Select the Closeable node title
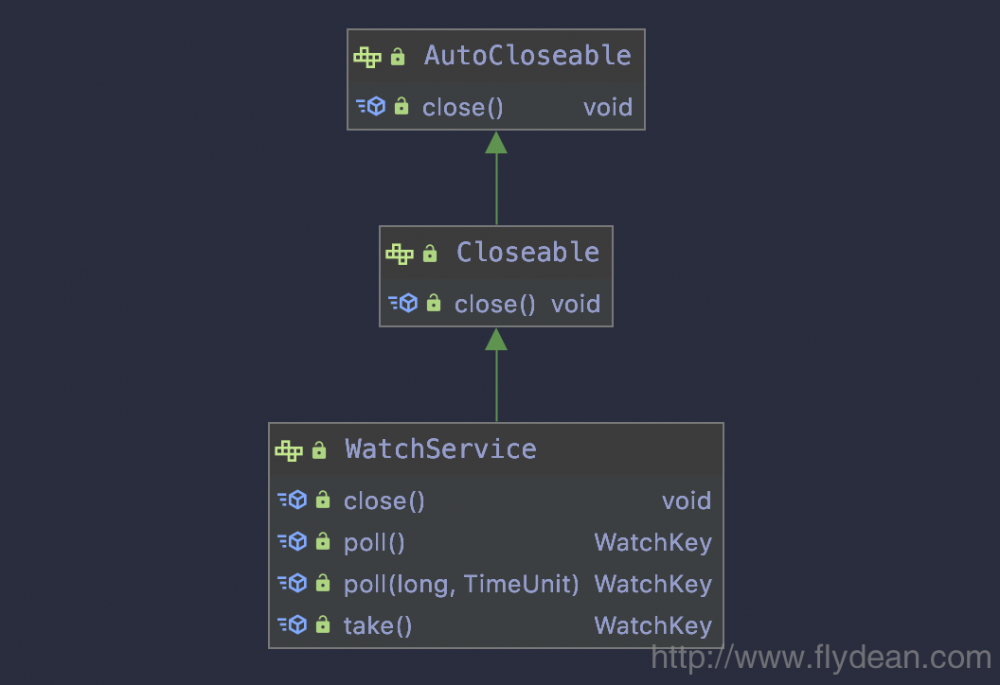The image size is (1000, 685). [x=528, y=253]
